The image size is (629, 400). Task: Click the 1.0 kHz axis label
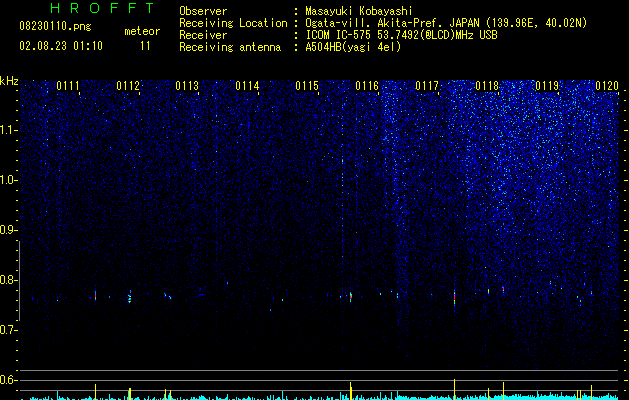pos(8,180)
